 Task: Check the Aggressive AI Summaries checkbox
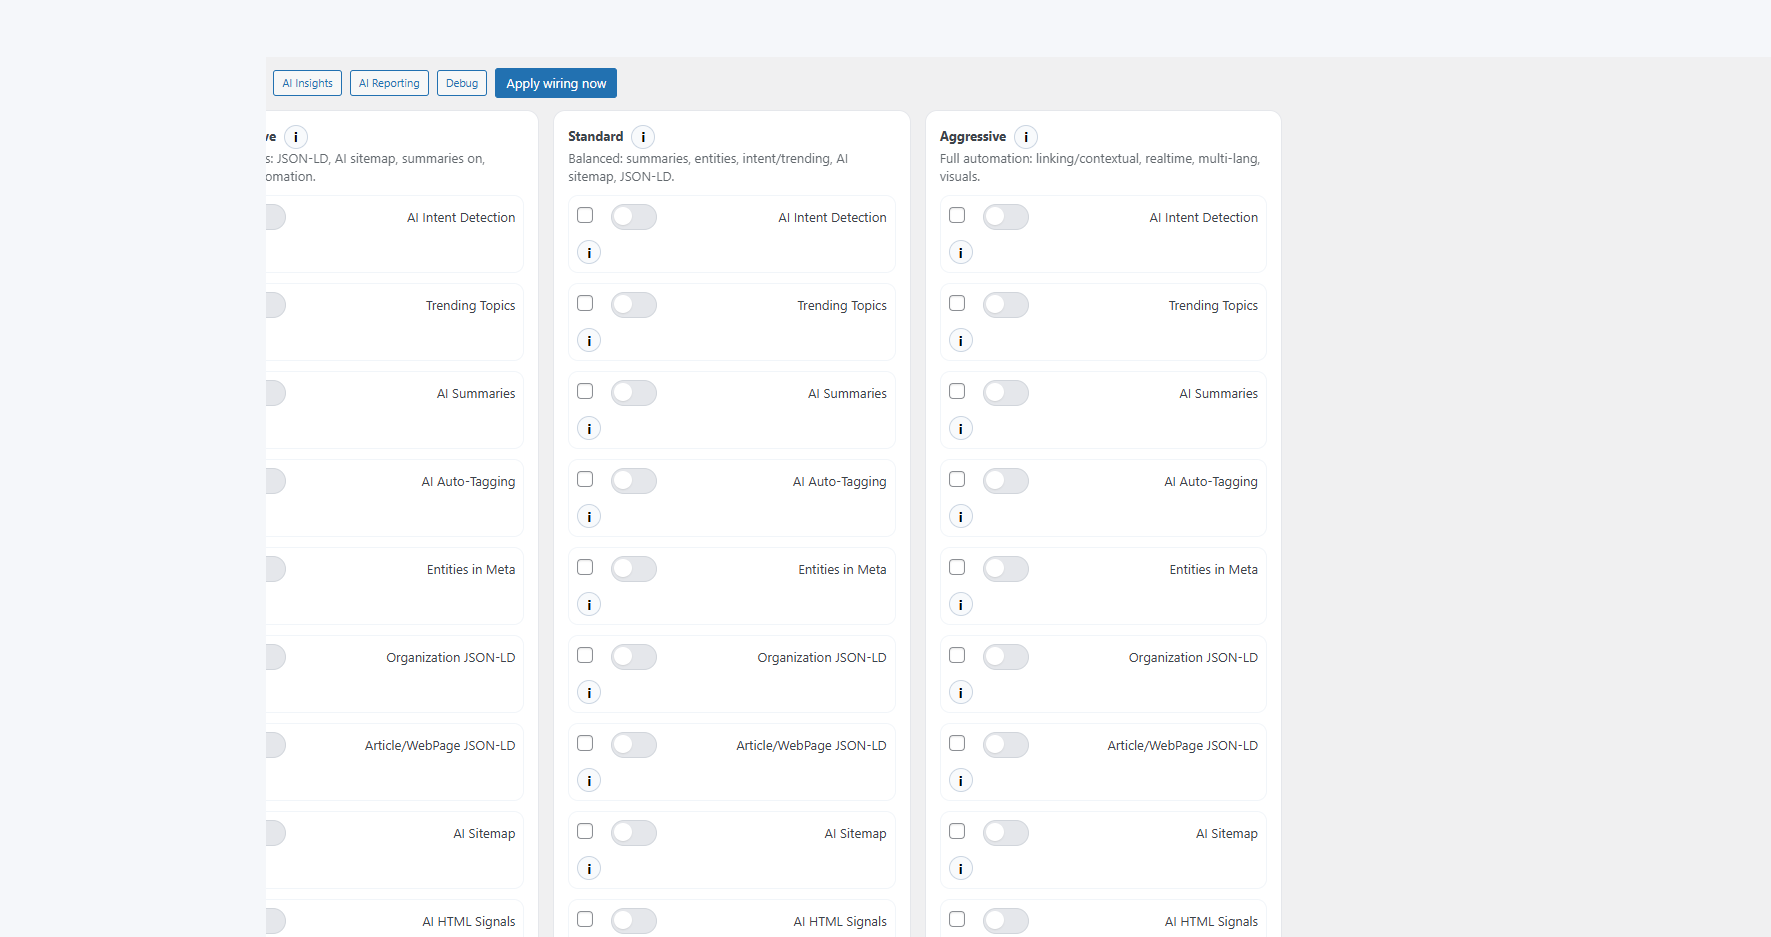click(x=957, y=391)
